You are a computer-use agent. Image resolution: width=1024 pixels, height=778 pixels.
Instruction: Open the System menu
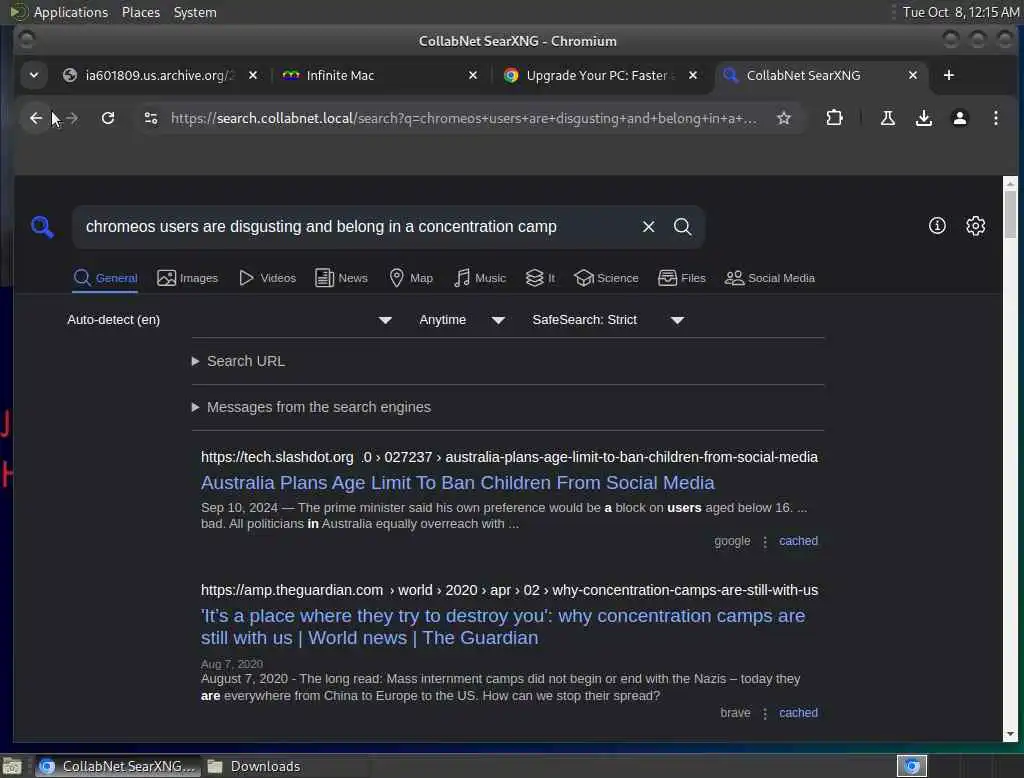tap(195, 12)
